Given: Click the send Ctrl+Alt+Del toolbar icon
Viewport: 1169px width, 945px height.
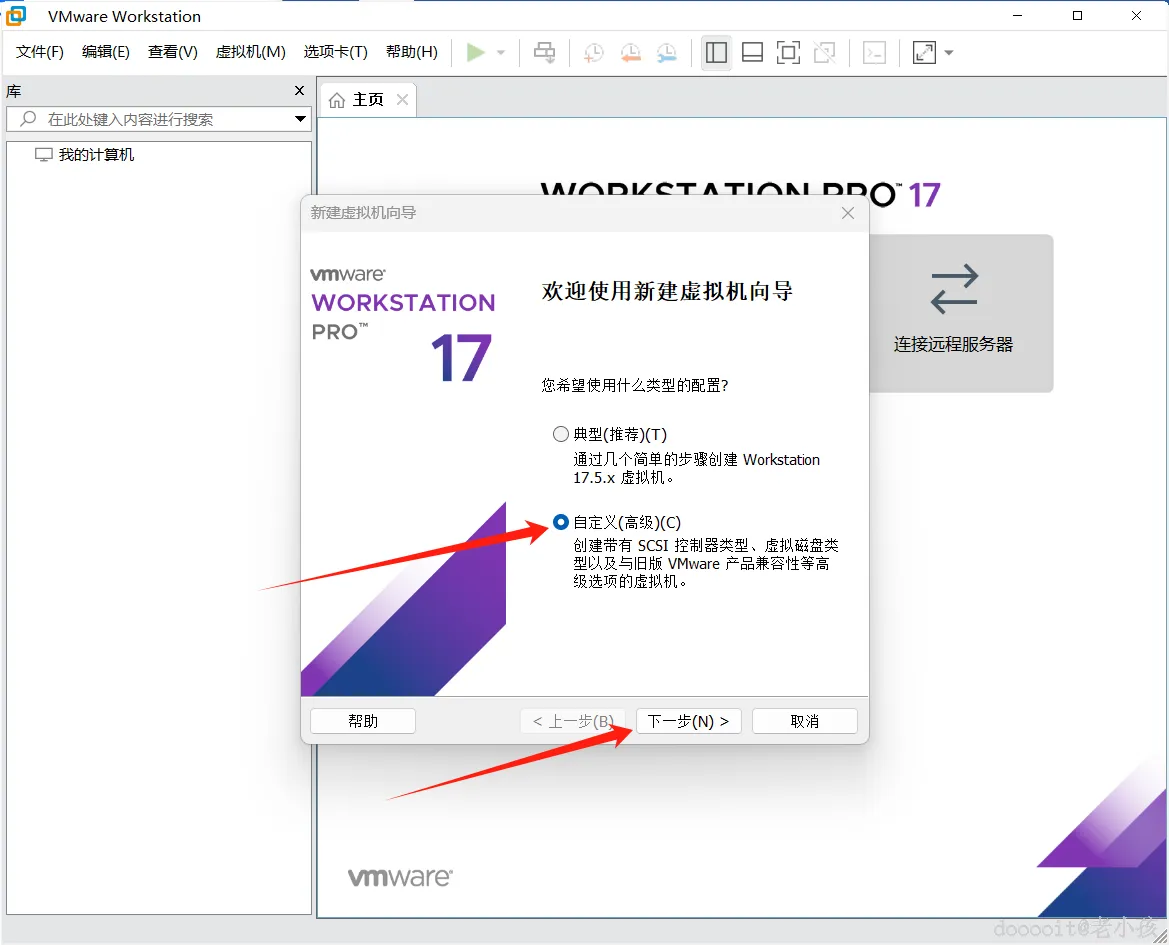Looking at the screenshot, I should point(545,52).
